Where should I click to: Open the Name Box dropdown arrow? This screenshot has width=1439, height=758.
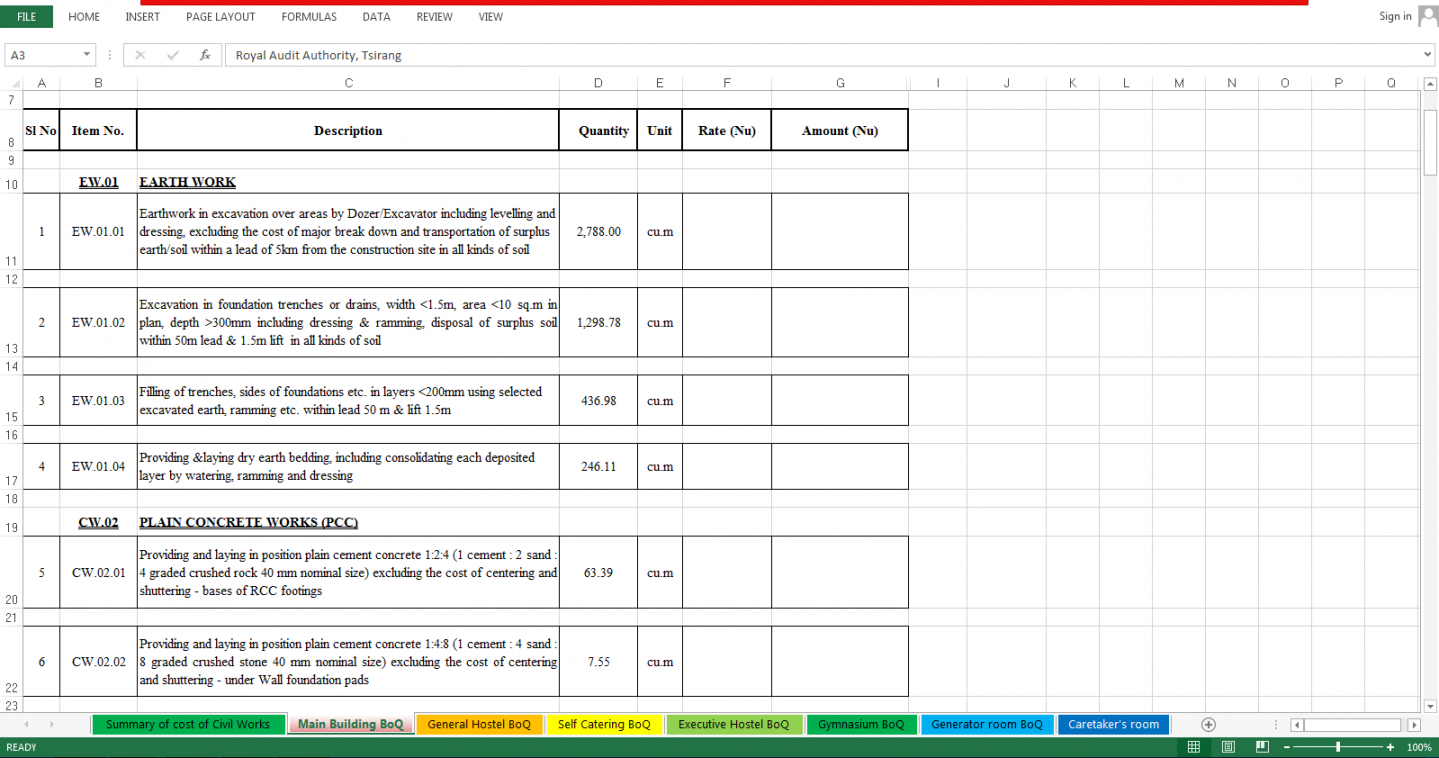[x=87, y=55]
